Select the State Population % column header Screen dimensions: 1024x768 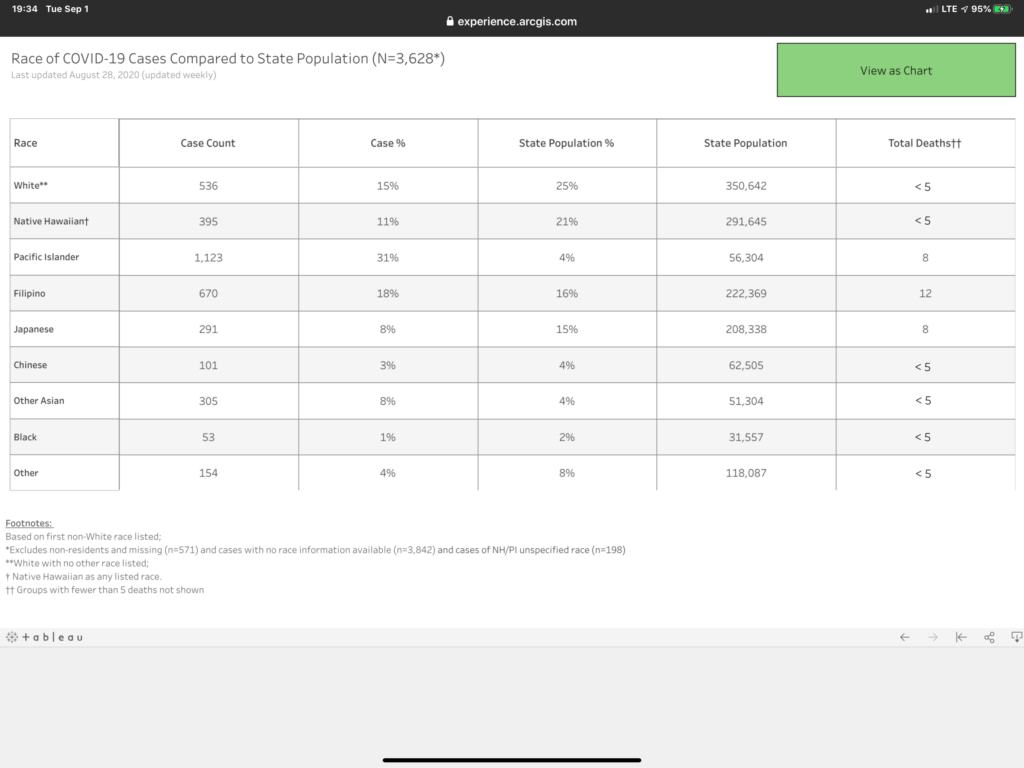[567, 143]
